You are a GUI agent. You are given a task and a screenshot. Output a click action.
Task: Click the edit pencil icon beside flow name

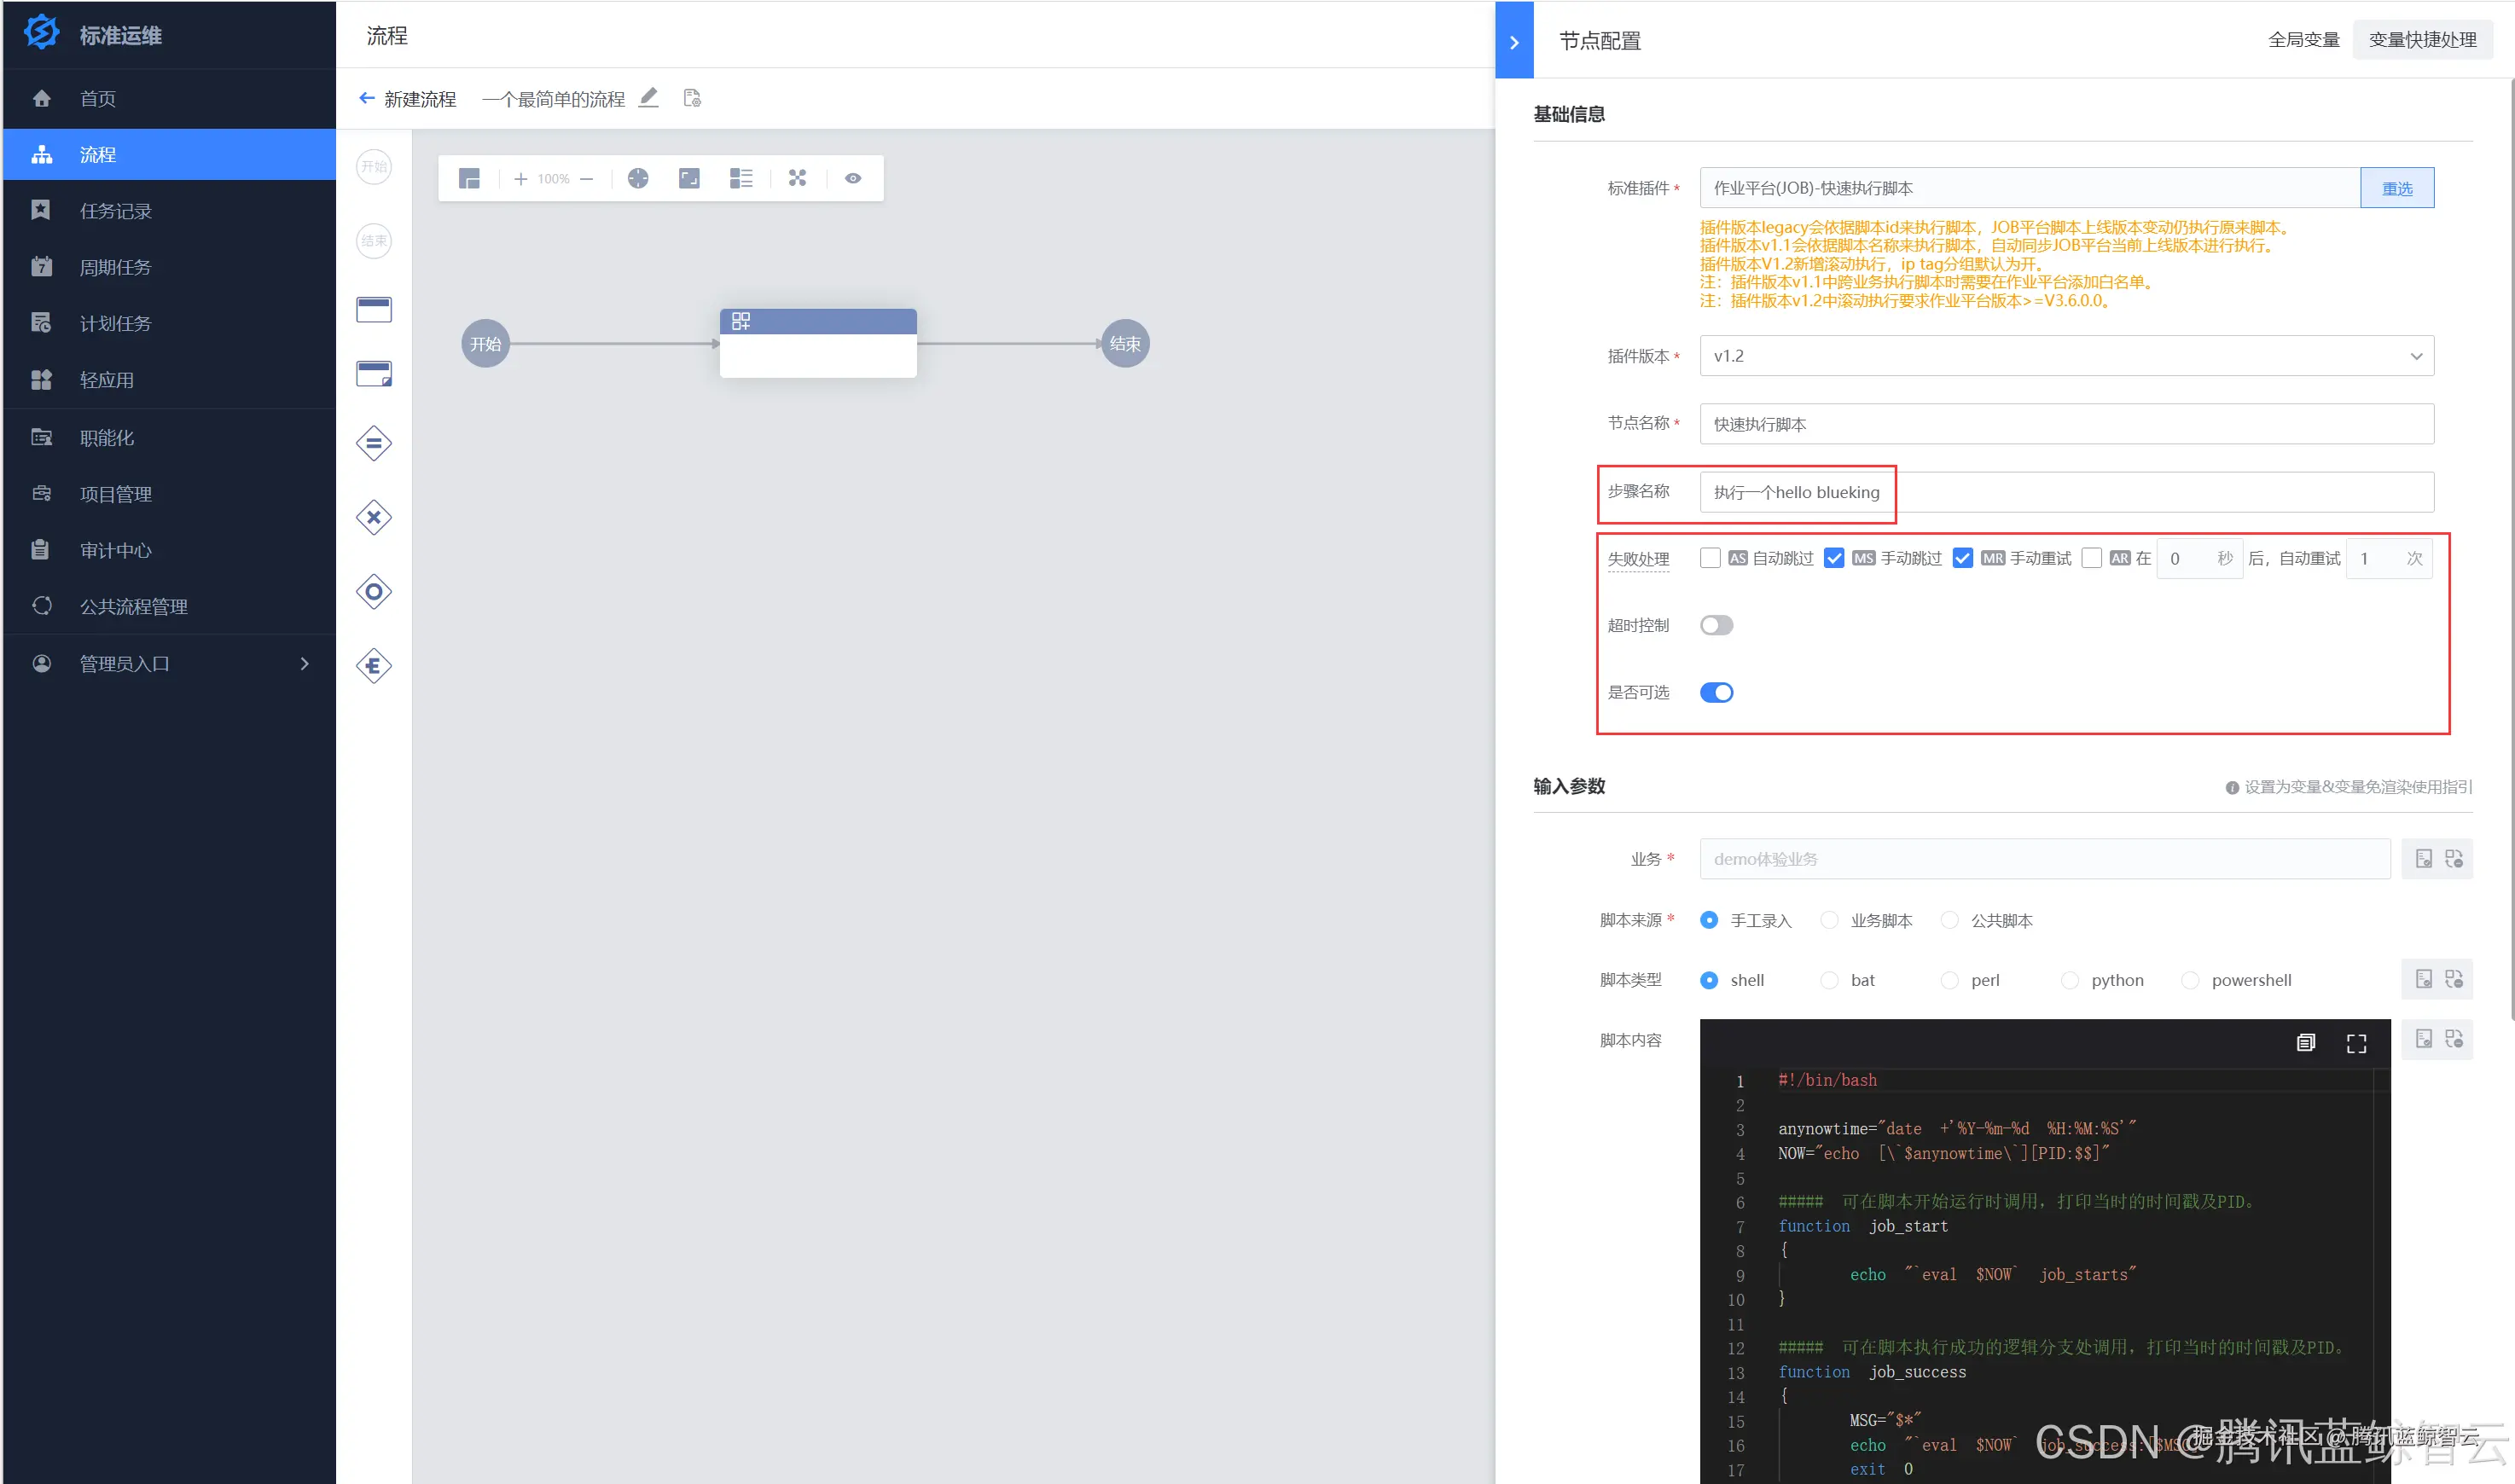pyautogui.click(x=649, y=98)
